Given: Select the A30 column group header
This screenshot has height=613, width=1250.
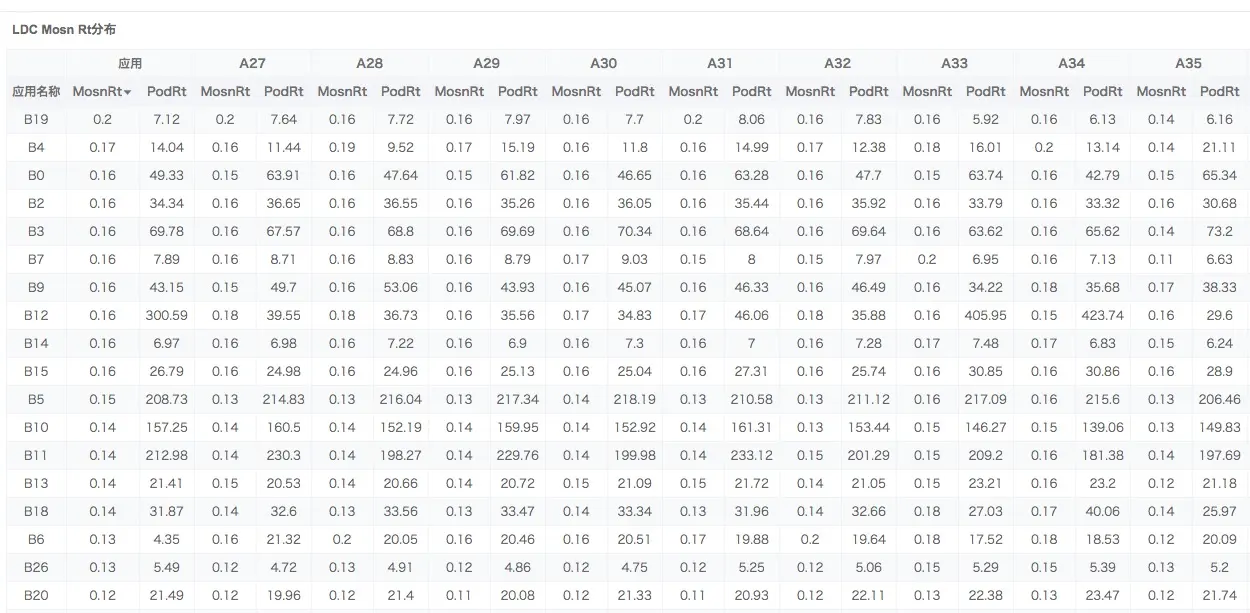Looking at the screenshot, I should [x=603, y=63].
